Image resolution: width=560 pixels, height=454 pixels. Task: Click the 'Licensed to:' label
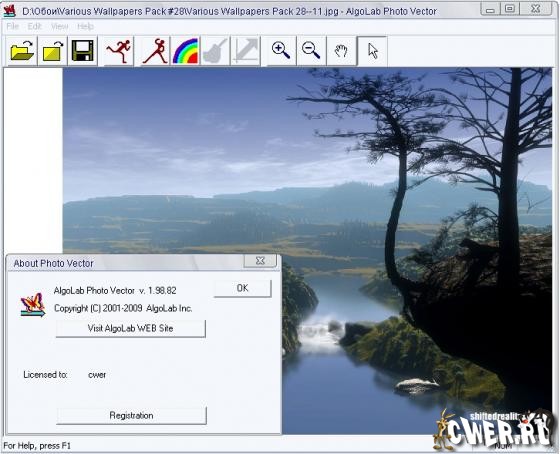point(45,375)
